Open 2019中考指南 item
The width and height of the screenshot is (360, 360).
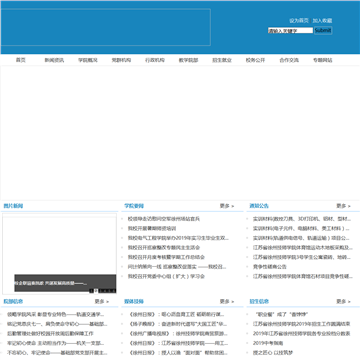point(268,343)
